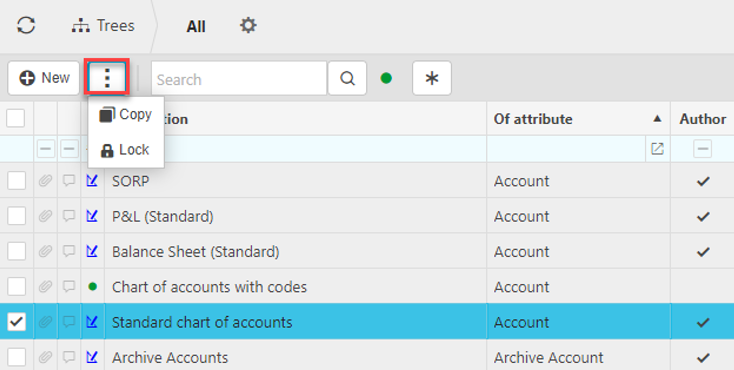This screenshot has height=370, width=734.
Task: Open the Trees view
Action: tap(103, 26)
